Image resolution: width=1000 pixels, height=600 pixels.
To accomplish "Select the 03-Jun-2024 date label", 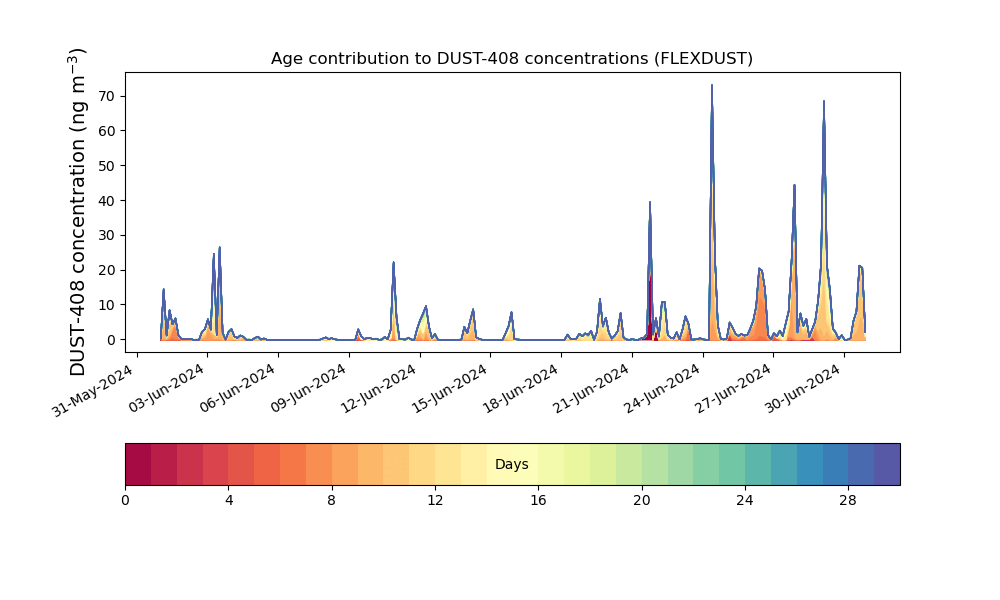I will 167,388.
